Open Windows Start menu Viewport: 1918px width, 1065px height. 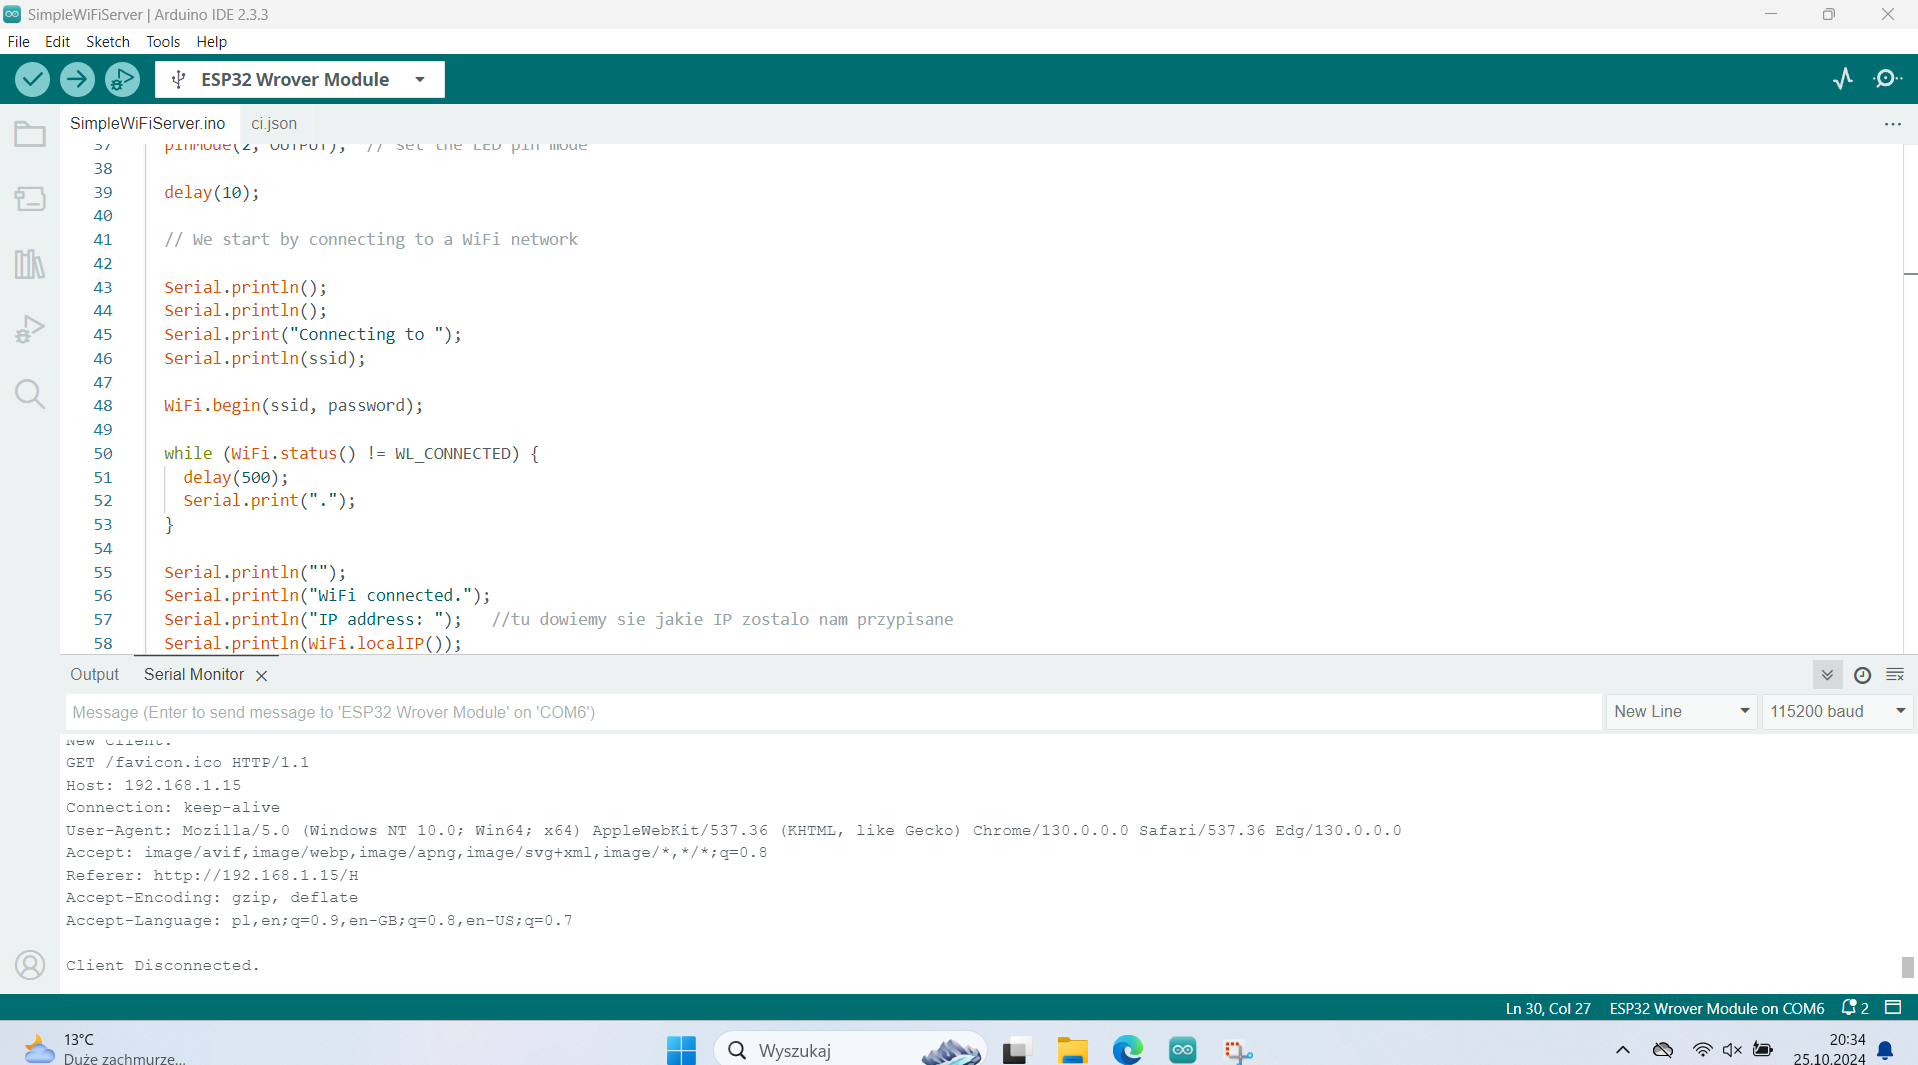681,1050
